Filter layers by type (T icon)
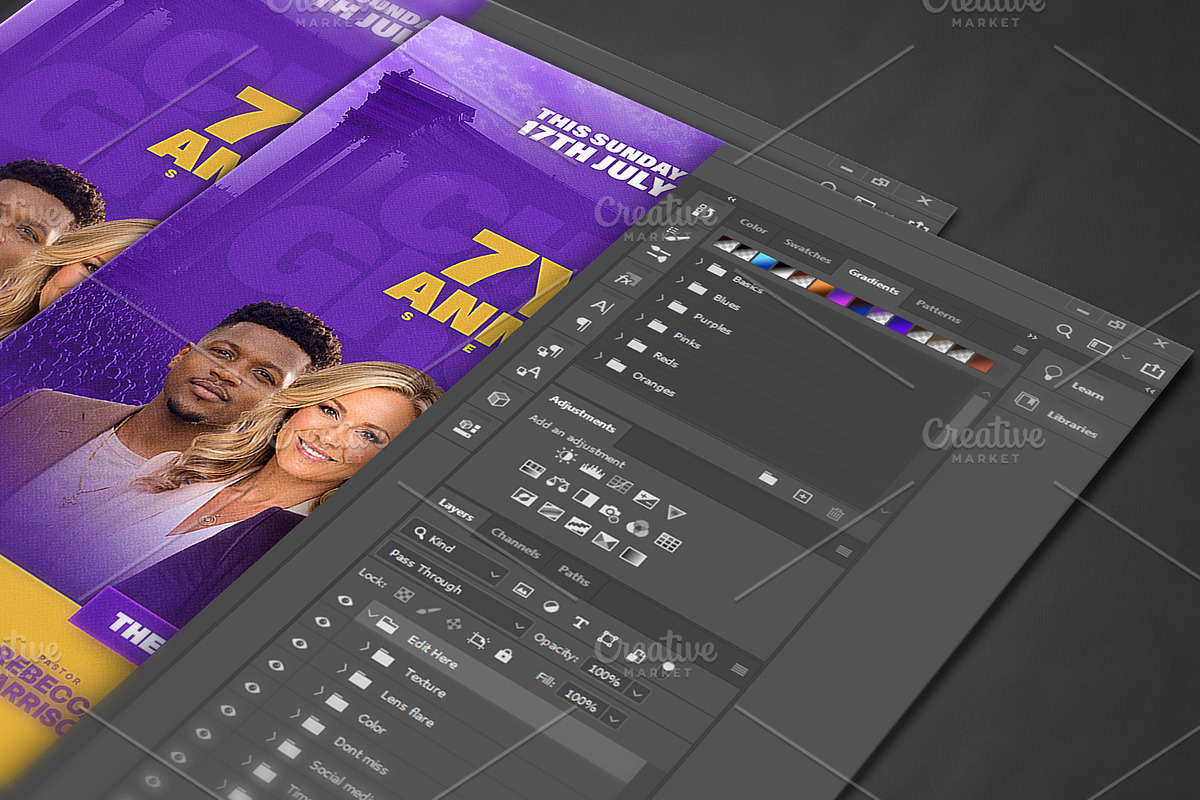 click(579, 622)
